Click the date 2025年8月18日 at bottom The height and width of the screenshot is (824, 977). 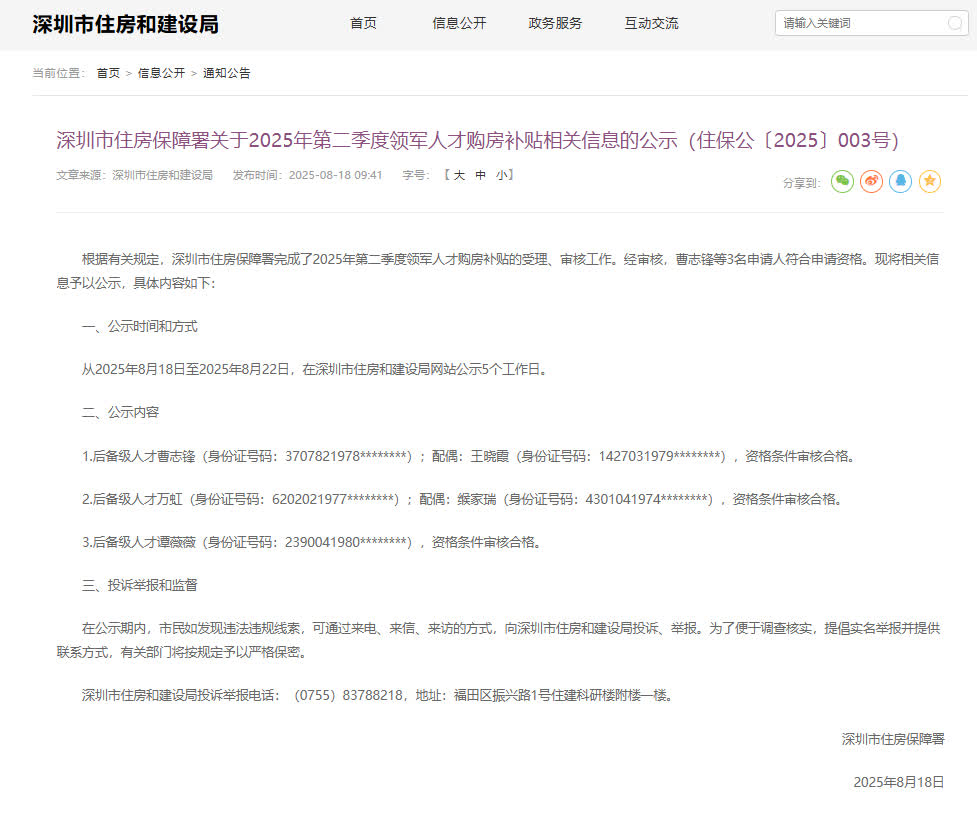click(898, 782)
